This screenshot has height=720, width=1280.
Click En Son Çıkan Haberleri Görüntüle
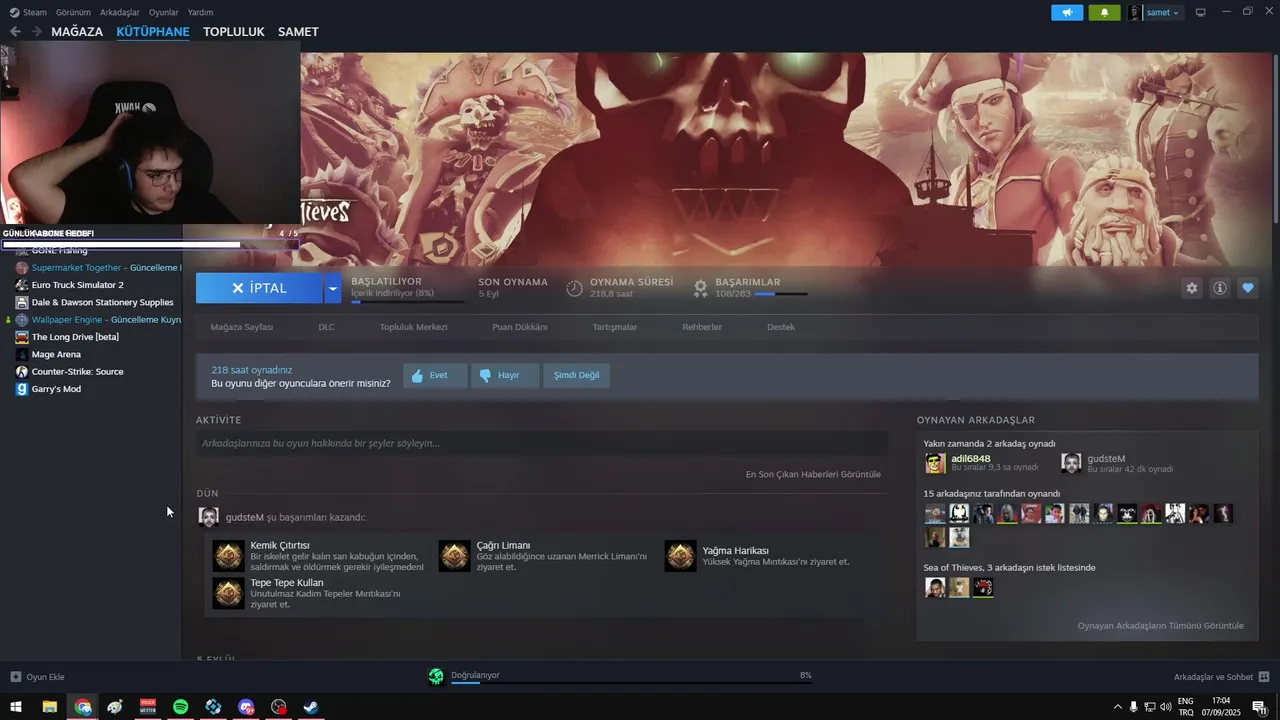(x=813, y=474)
